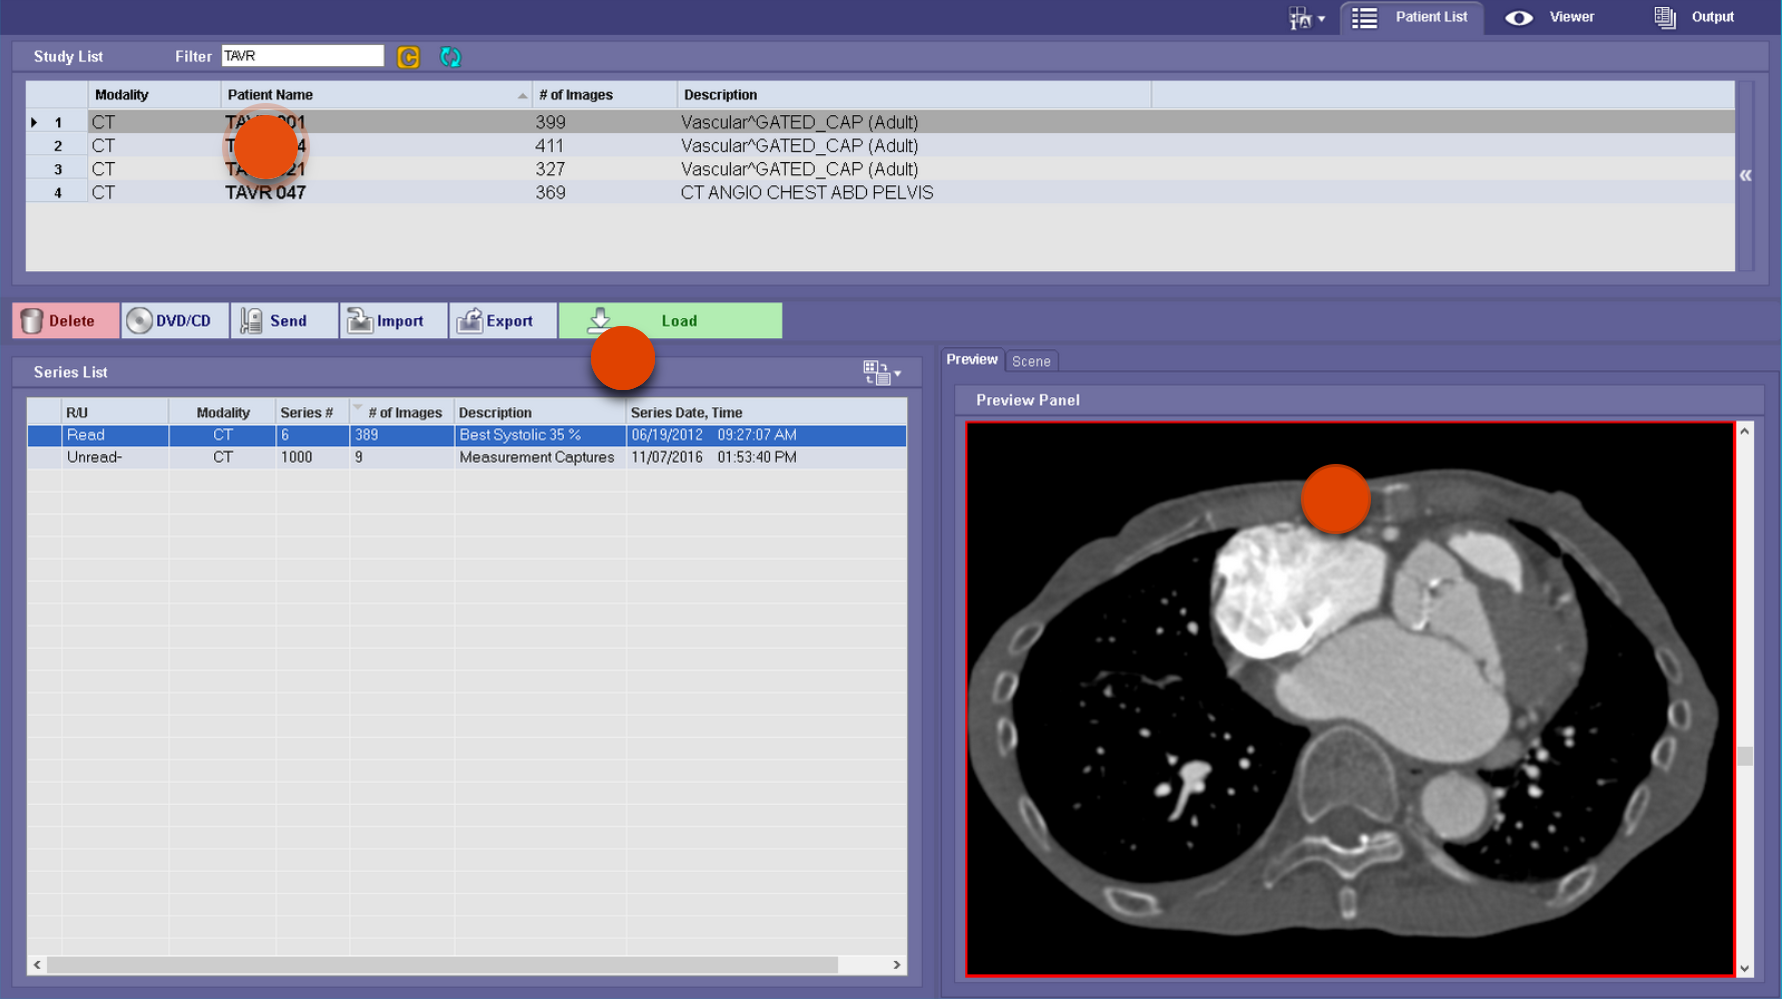The width and height of the screenshot is (1782, 999).
Task: Click the series layout view icon
Action: coord(876,372)
